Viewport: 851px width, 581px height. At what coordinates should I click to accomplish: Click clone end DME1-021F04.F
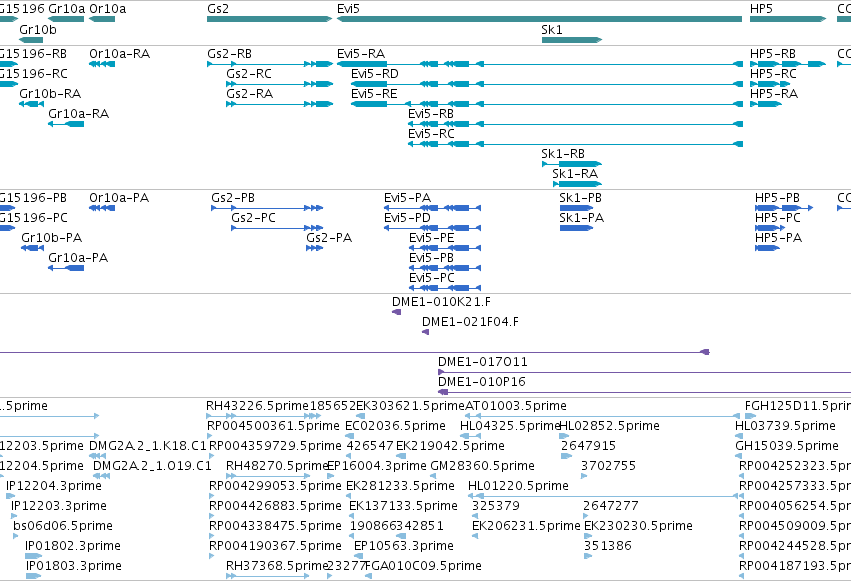pyautogui.click(x=426, y=332)
